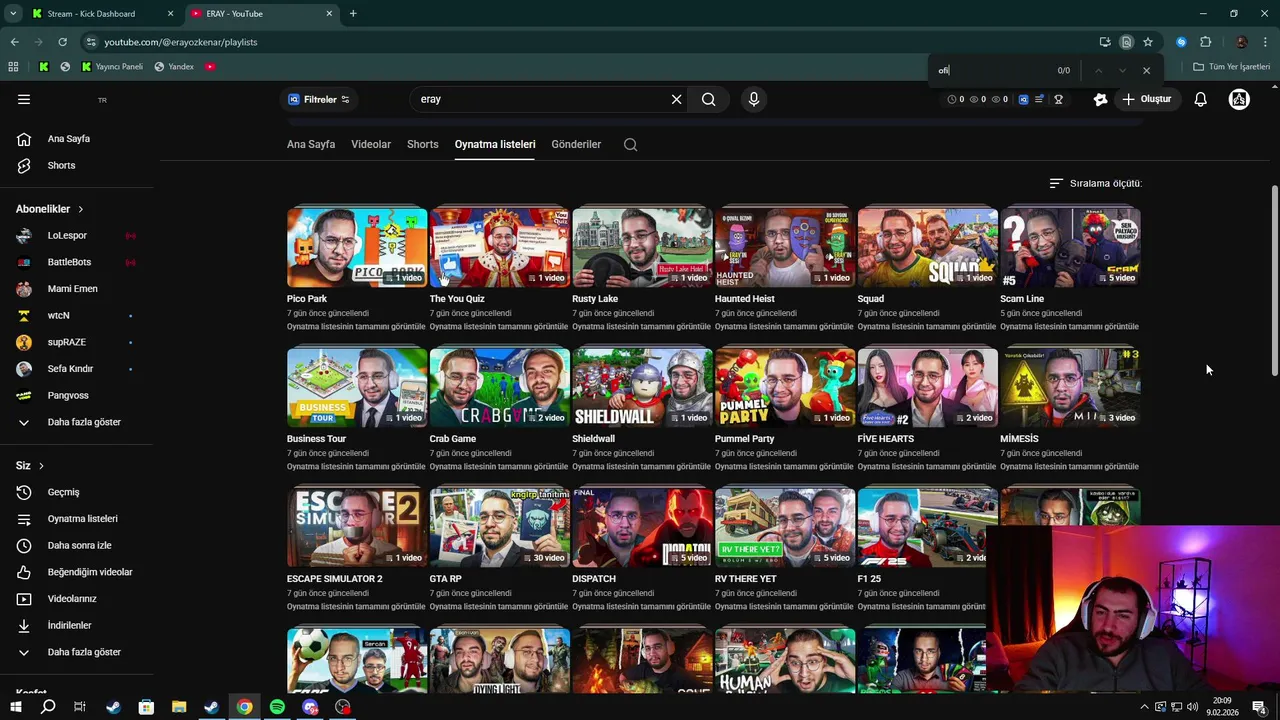The height and width of the screenshot is (720, 1280).
Task: Open the Rusty Lake playlist thumbnail
Action: pos(642,247)
